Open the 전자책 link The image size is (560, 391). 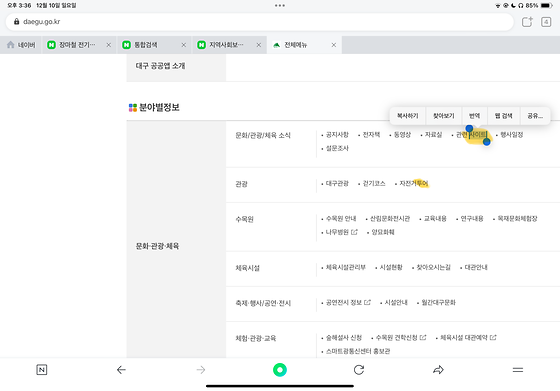tap(371, 135)
